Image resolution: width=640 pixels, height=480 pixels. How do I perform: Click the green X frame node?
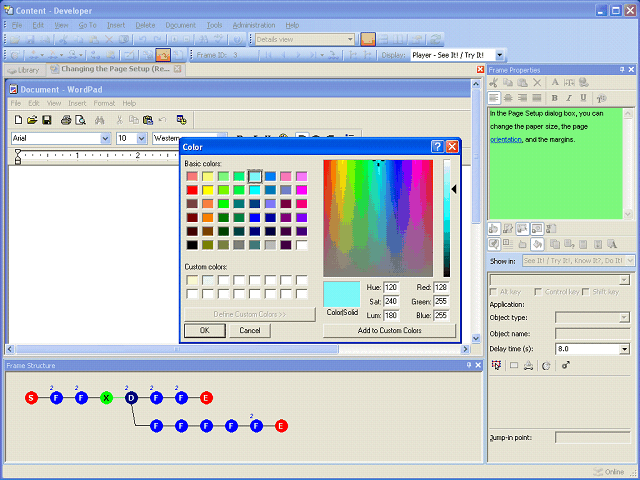pyautogui.click(x=107, y=398)
